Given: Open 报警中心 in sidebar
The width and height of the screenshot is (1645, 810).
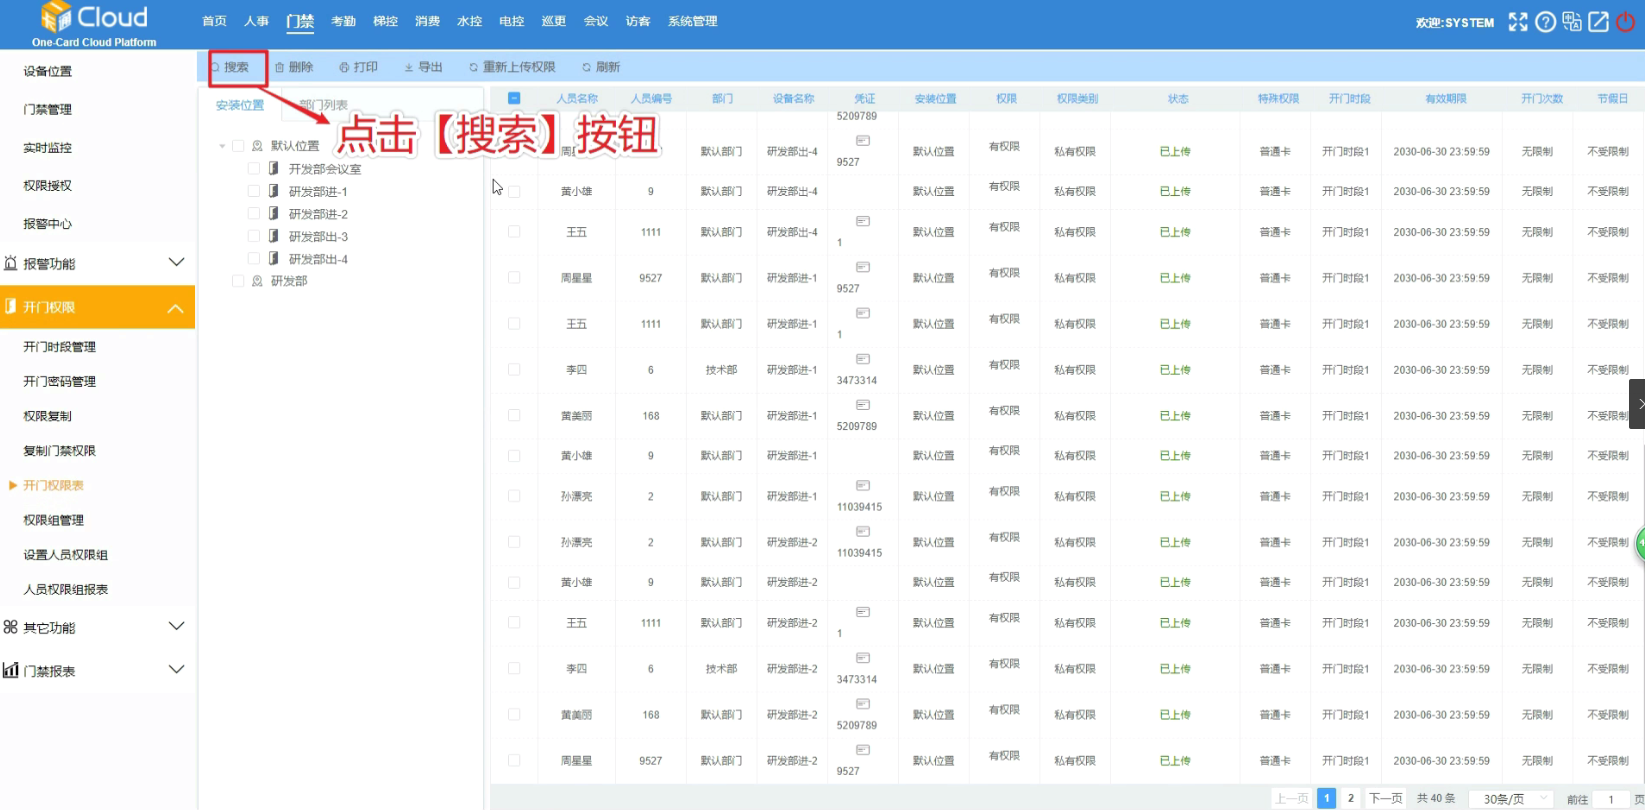Looking at the screenshot, I should (48, 224).
